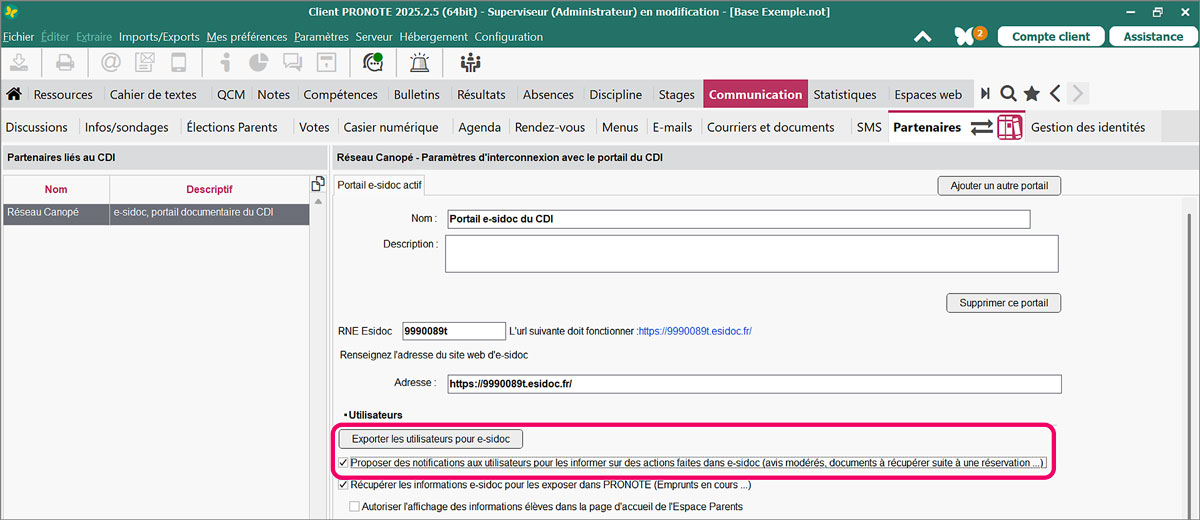Switch to the Compétences tab
The width and height of the screenshot is (1200, 520).
341,94
